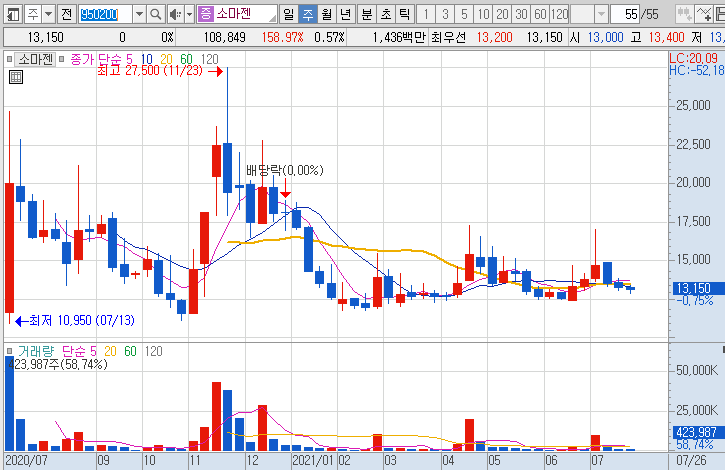Select the 30 interval button
This screenshot has width=725, height=470.
[x=521, y=14]
